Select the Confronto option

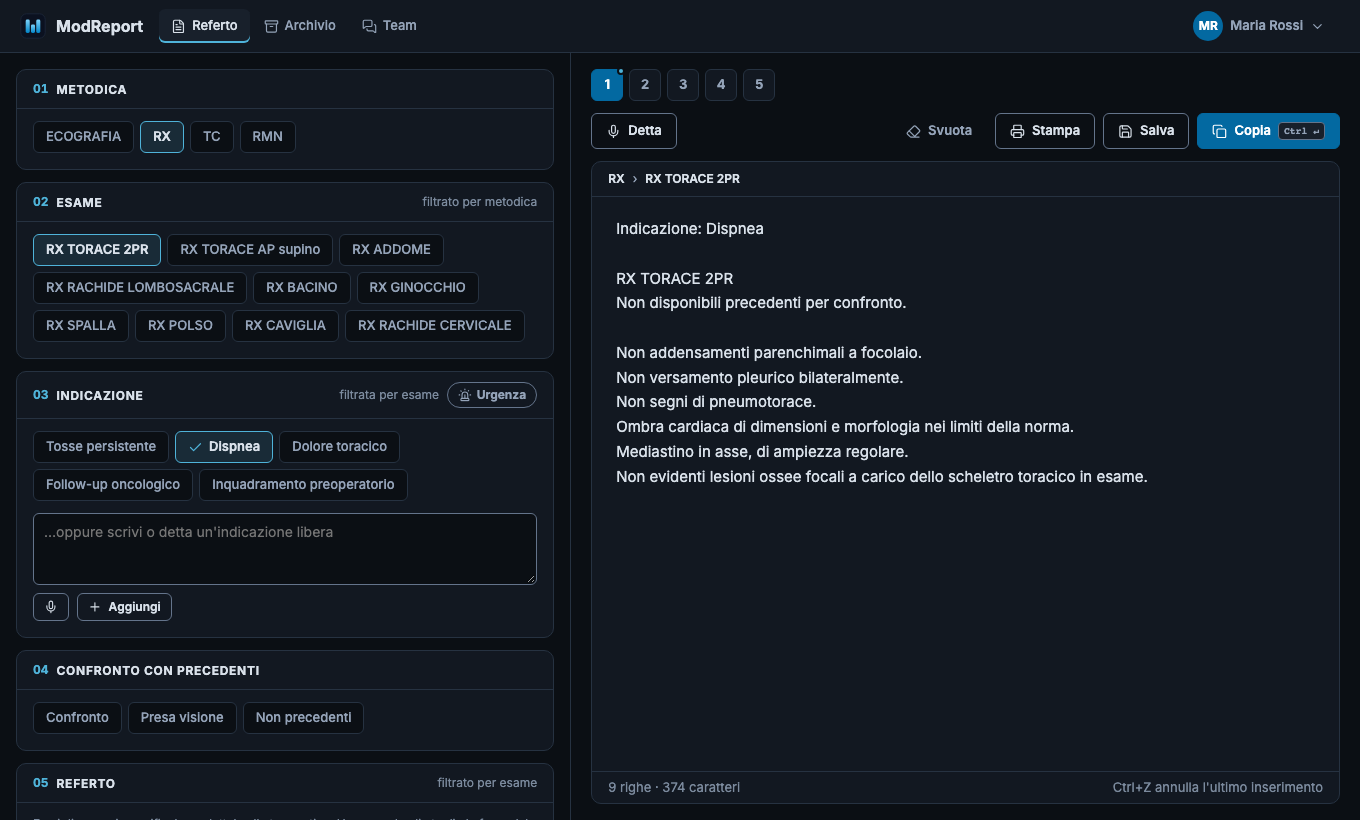77,718
